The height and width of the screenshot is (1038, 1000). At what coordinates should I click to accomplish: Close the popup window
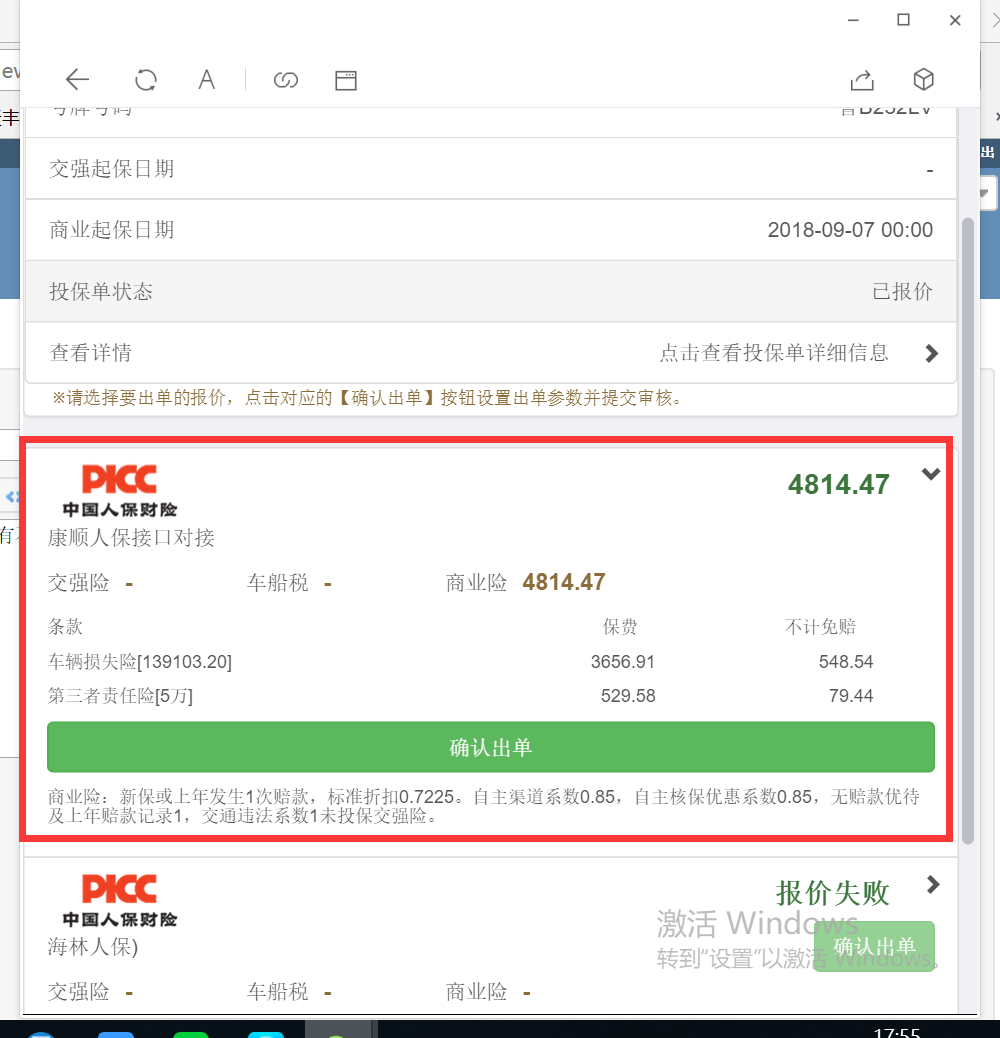[x=955, y=21]
